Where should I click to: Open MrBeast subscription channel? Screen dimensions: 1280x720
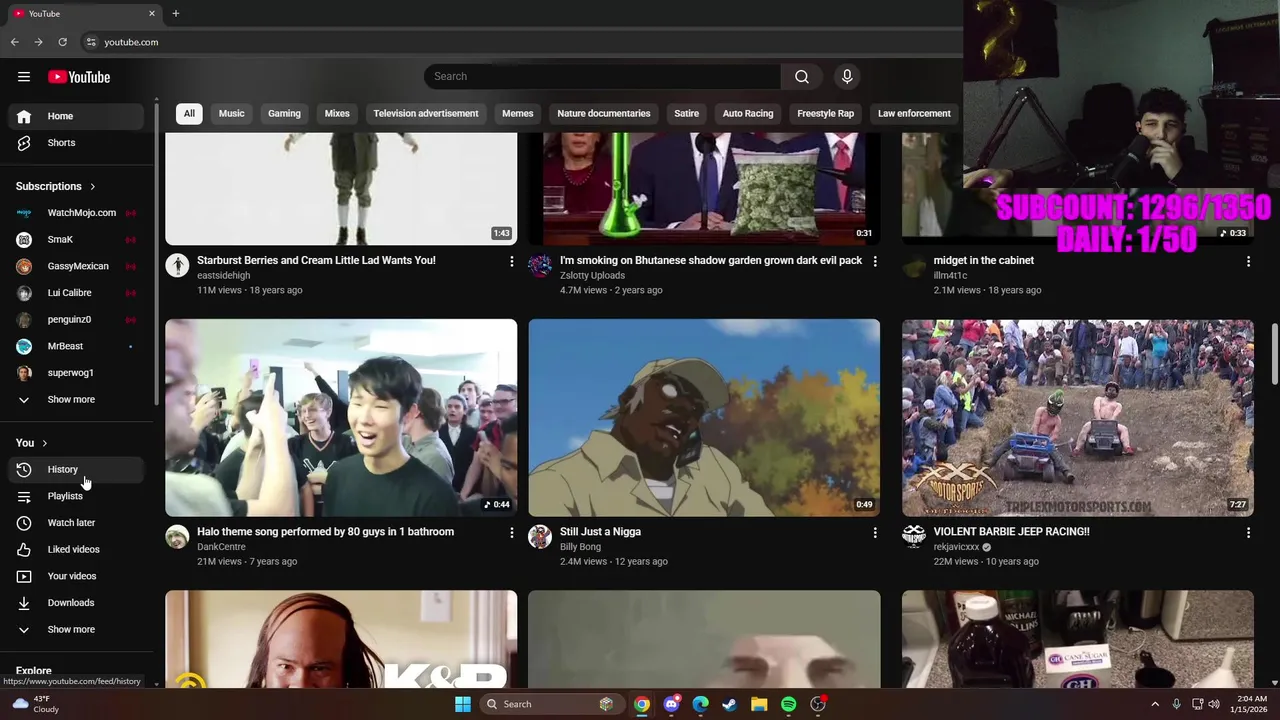tap(76, 346)
